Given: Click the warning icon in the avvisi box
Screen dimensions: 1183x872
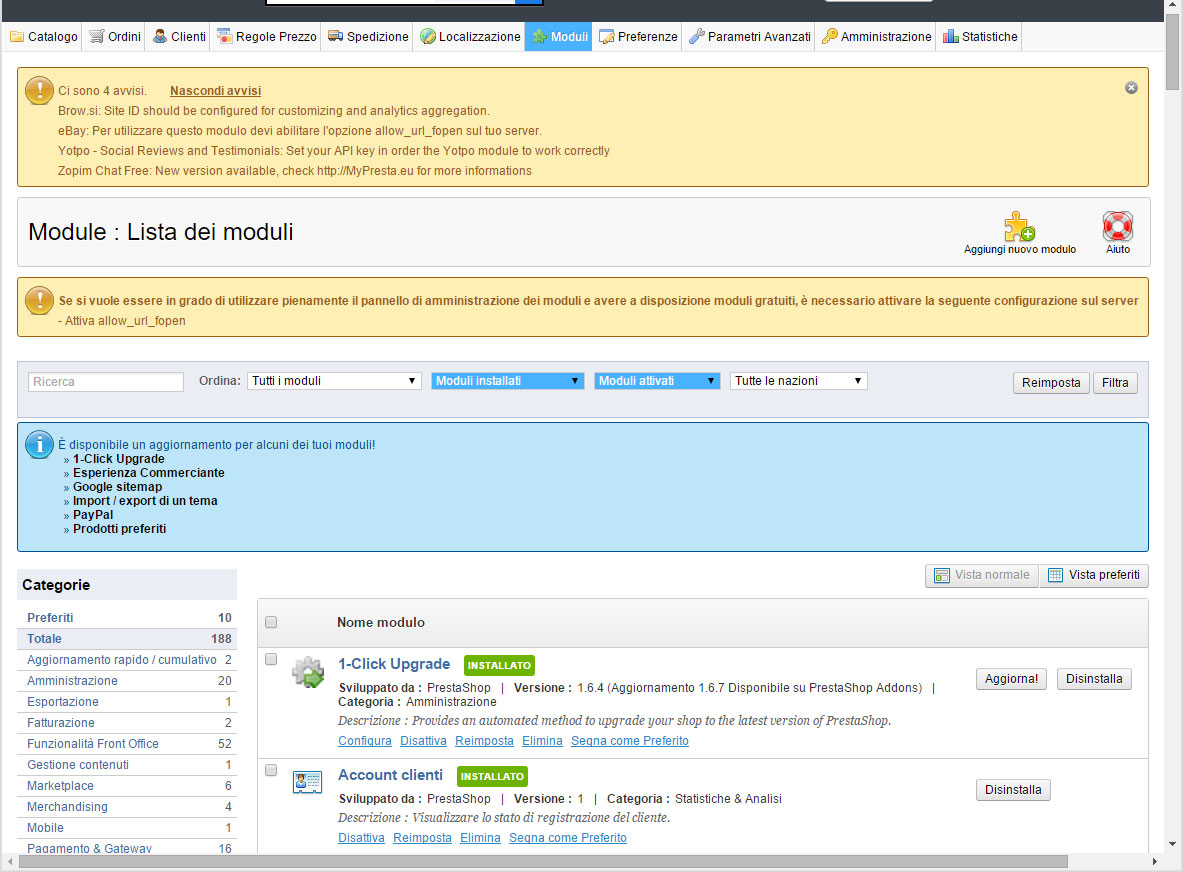Looking at the screenshot, I should point(39,91).
